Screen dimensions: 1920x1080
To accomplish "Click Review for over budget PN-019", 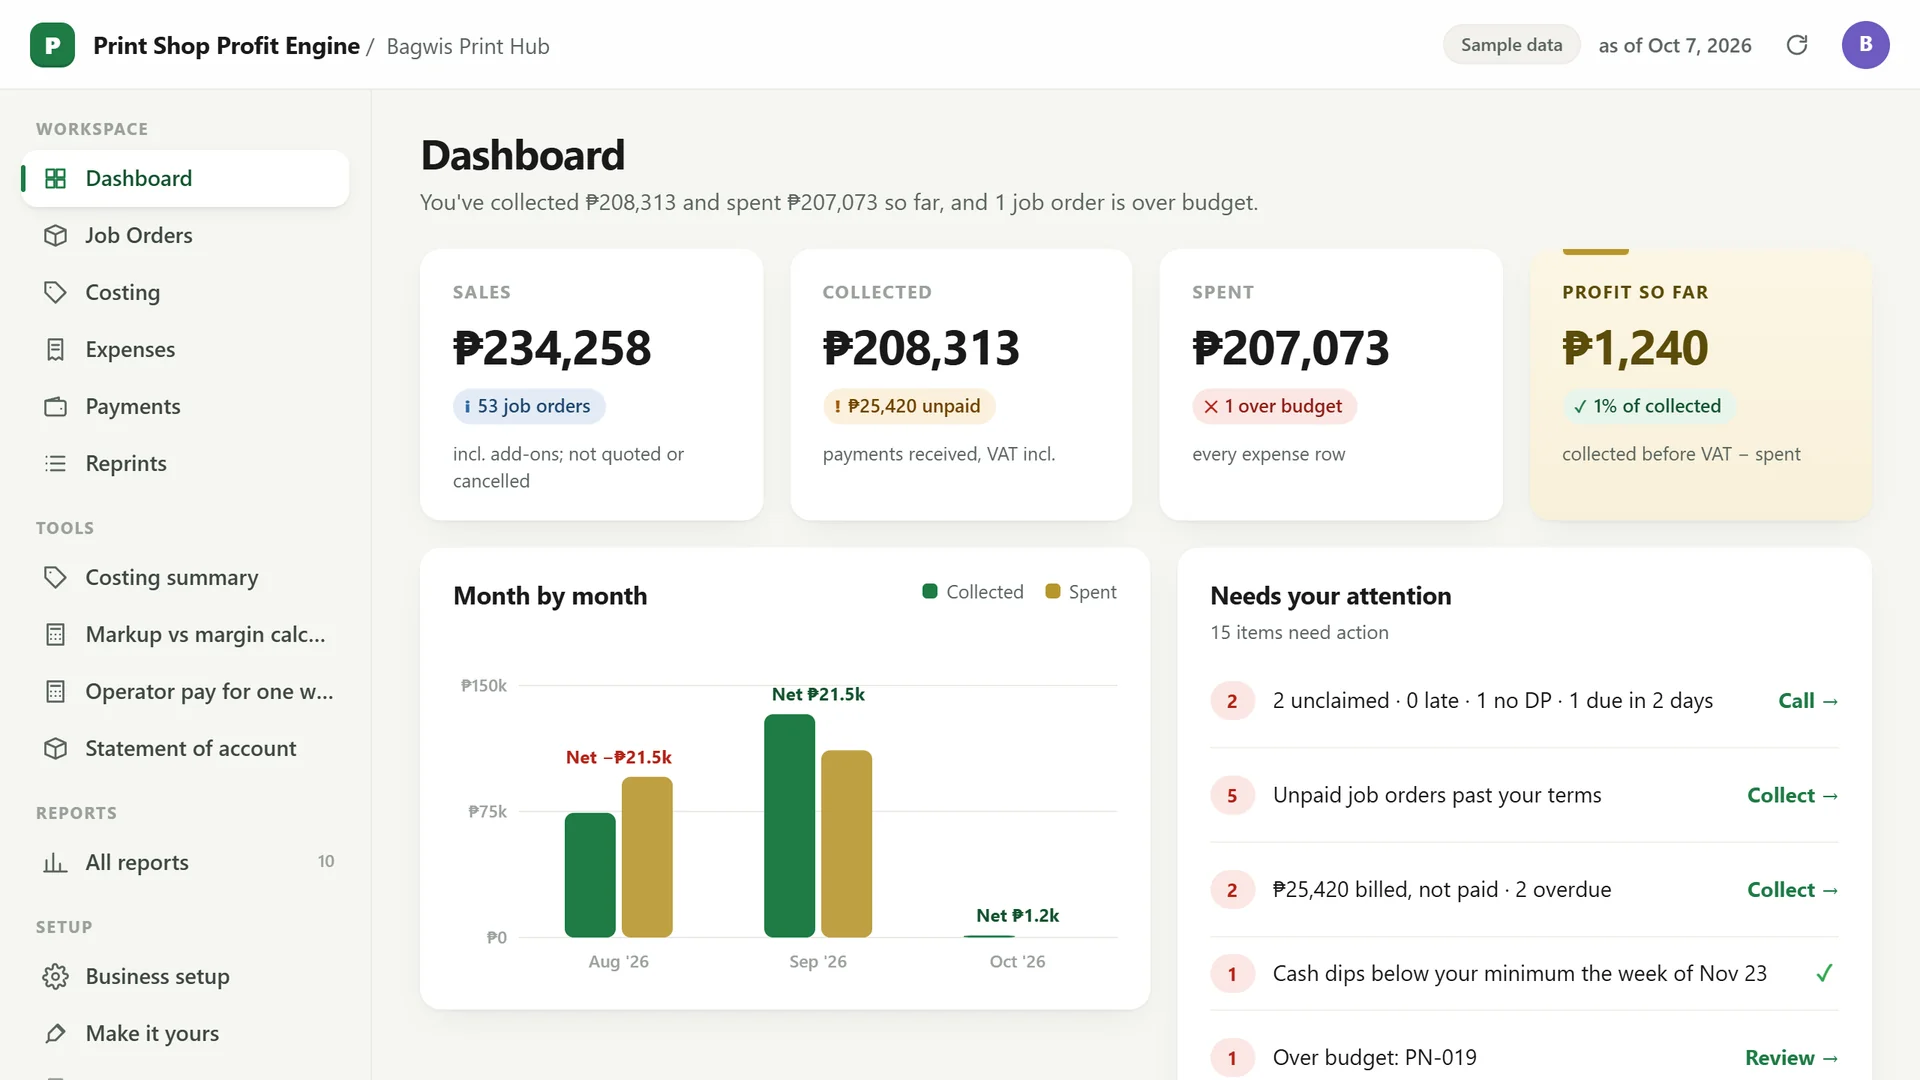I will 1791,1058.
